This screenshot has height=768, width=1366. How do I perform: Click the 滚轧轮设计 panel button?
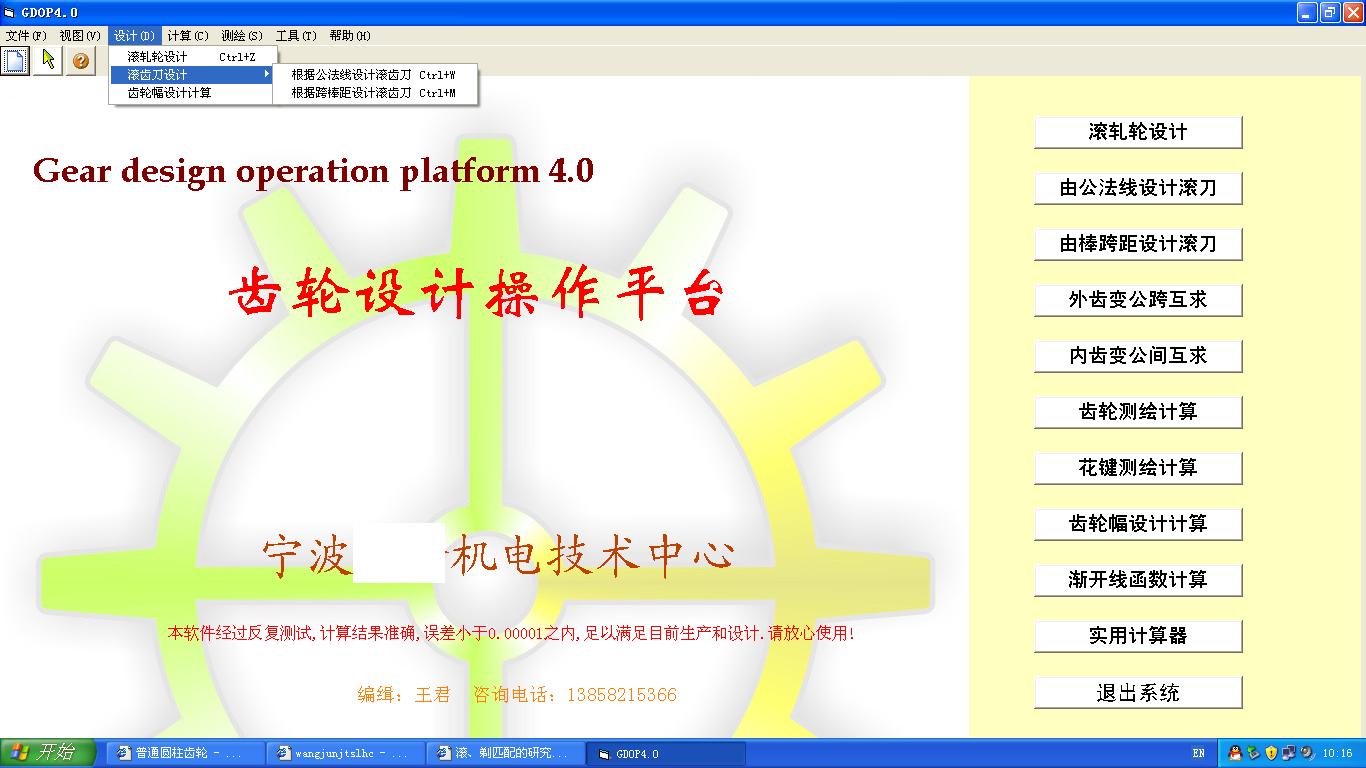point(1138,132)
